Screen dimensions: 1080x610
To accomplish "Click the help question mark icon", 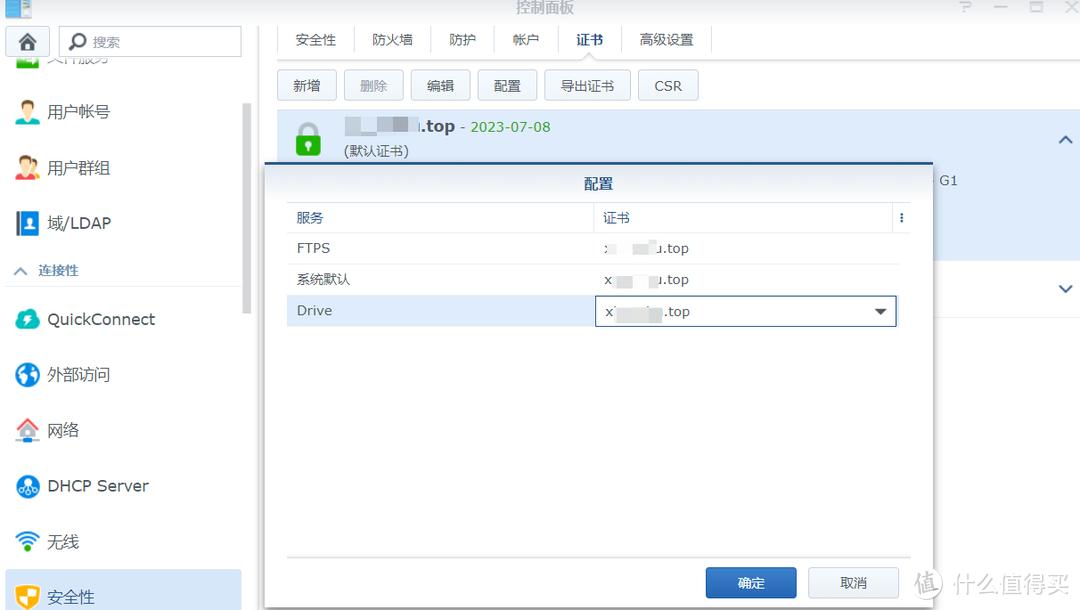I will tap(966, 7).
